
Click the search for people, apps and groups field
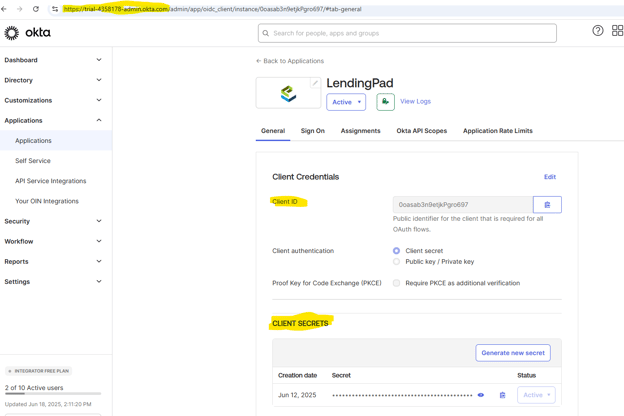pyautogui.click(x=407, y=33)
